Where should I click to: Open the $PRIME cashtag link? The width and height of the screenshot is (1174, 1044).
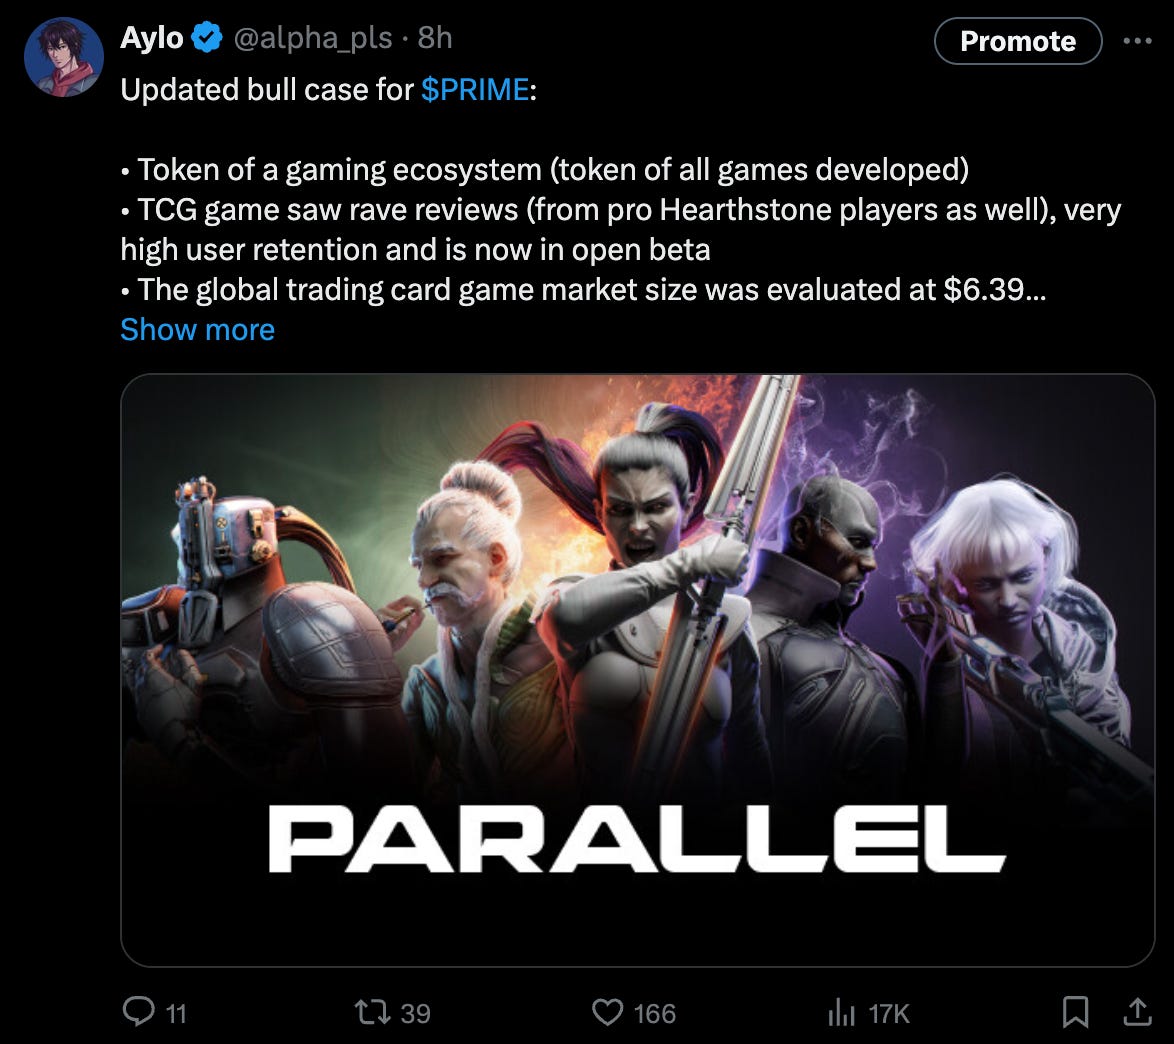coord(475,90)
